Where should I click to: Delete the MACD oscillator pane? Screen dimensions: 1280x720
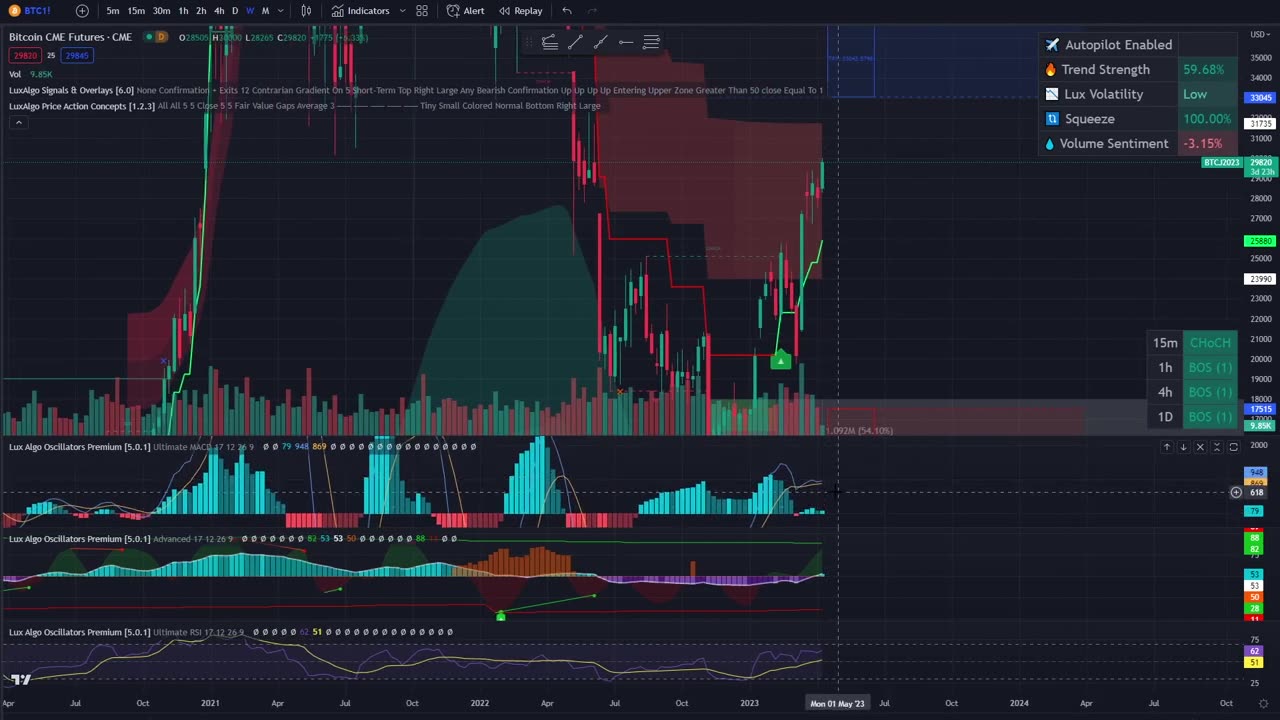coord(1200,447)
